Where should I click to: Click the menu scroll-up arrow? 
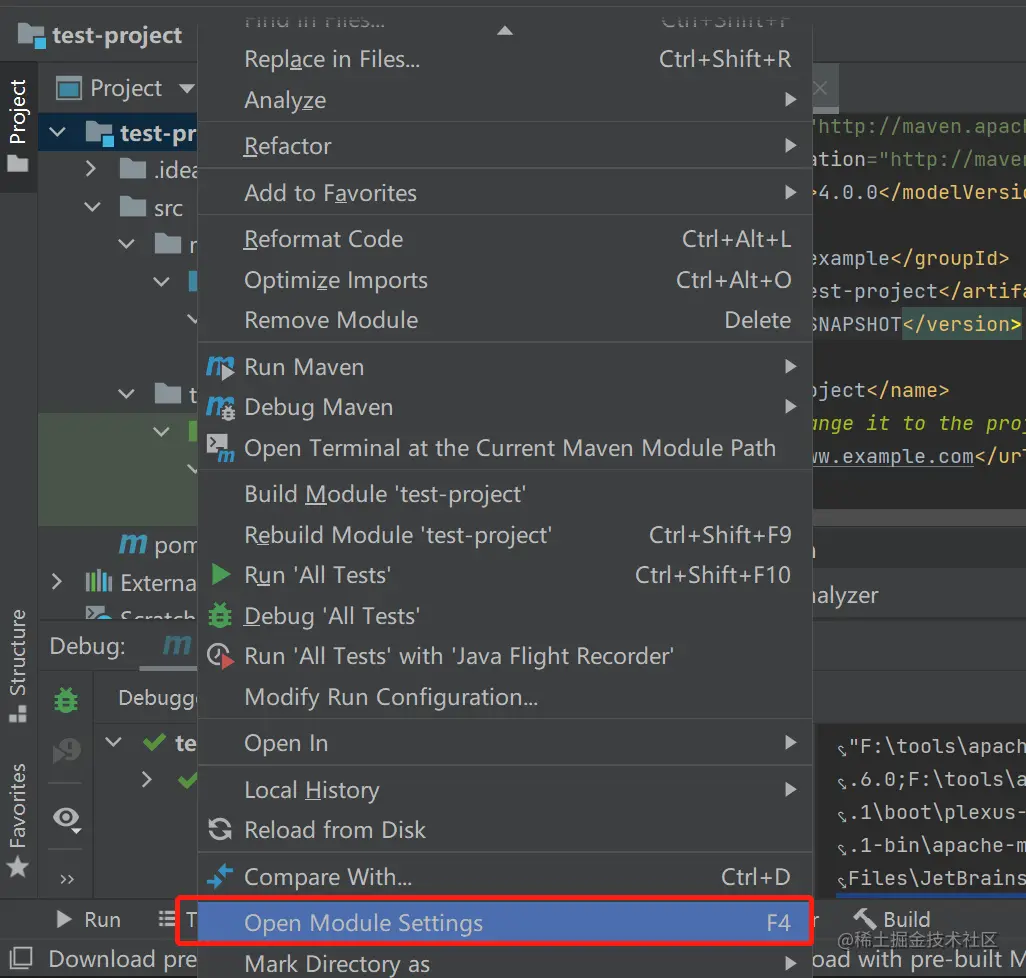click(x=504, y=30)
